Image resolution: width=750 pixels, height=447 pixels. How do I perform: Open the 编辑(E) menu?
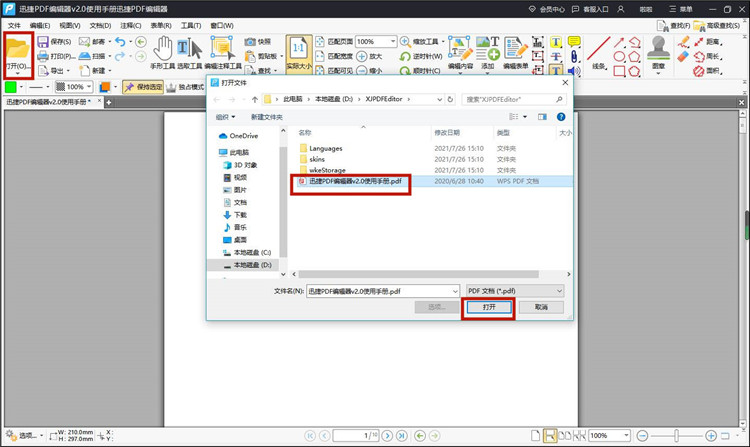pos(40,25)
